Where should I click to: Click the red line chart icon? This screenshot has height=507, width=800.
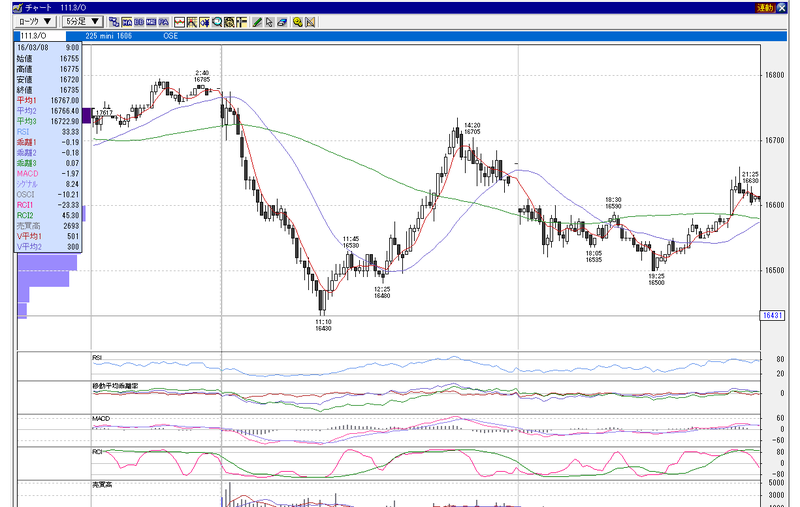(180, 22)
